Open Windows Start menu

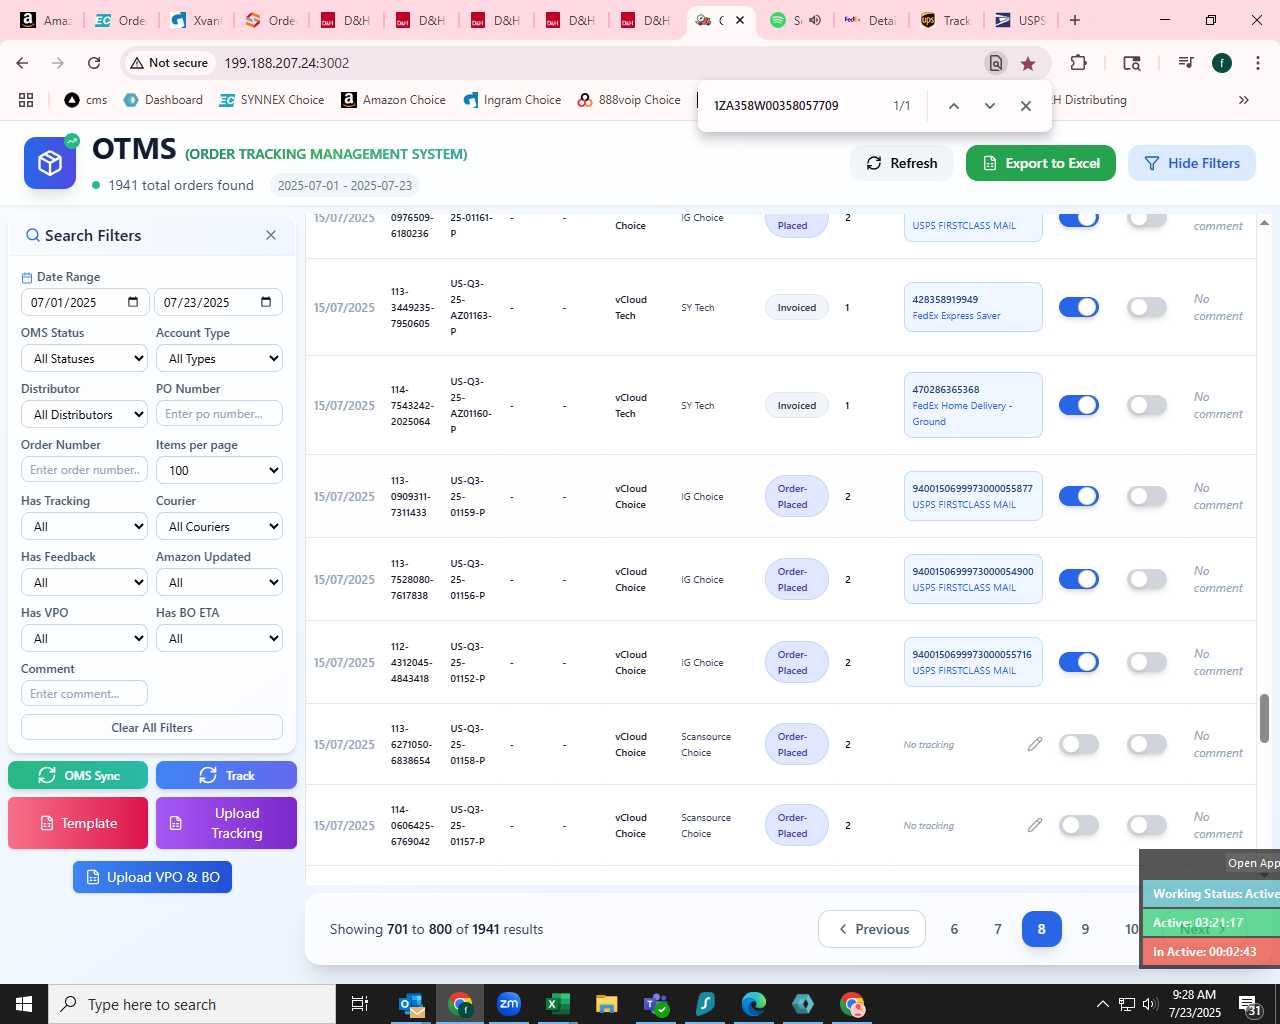24,1004
